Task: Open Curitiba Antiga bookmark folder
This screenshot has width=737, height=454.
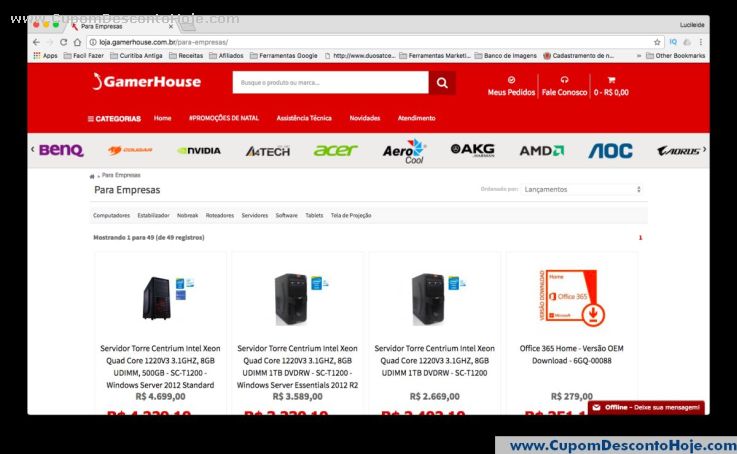Action: [x=136, y=55]
